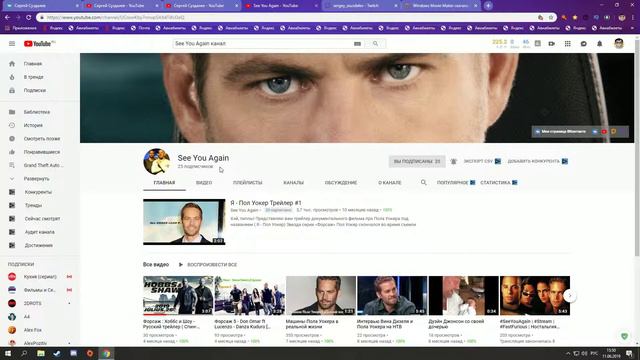Open the YouTube hamburger guide menu
This screenshot has height=360, width=640.
12,44
